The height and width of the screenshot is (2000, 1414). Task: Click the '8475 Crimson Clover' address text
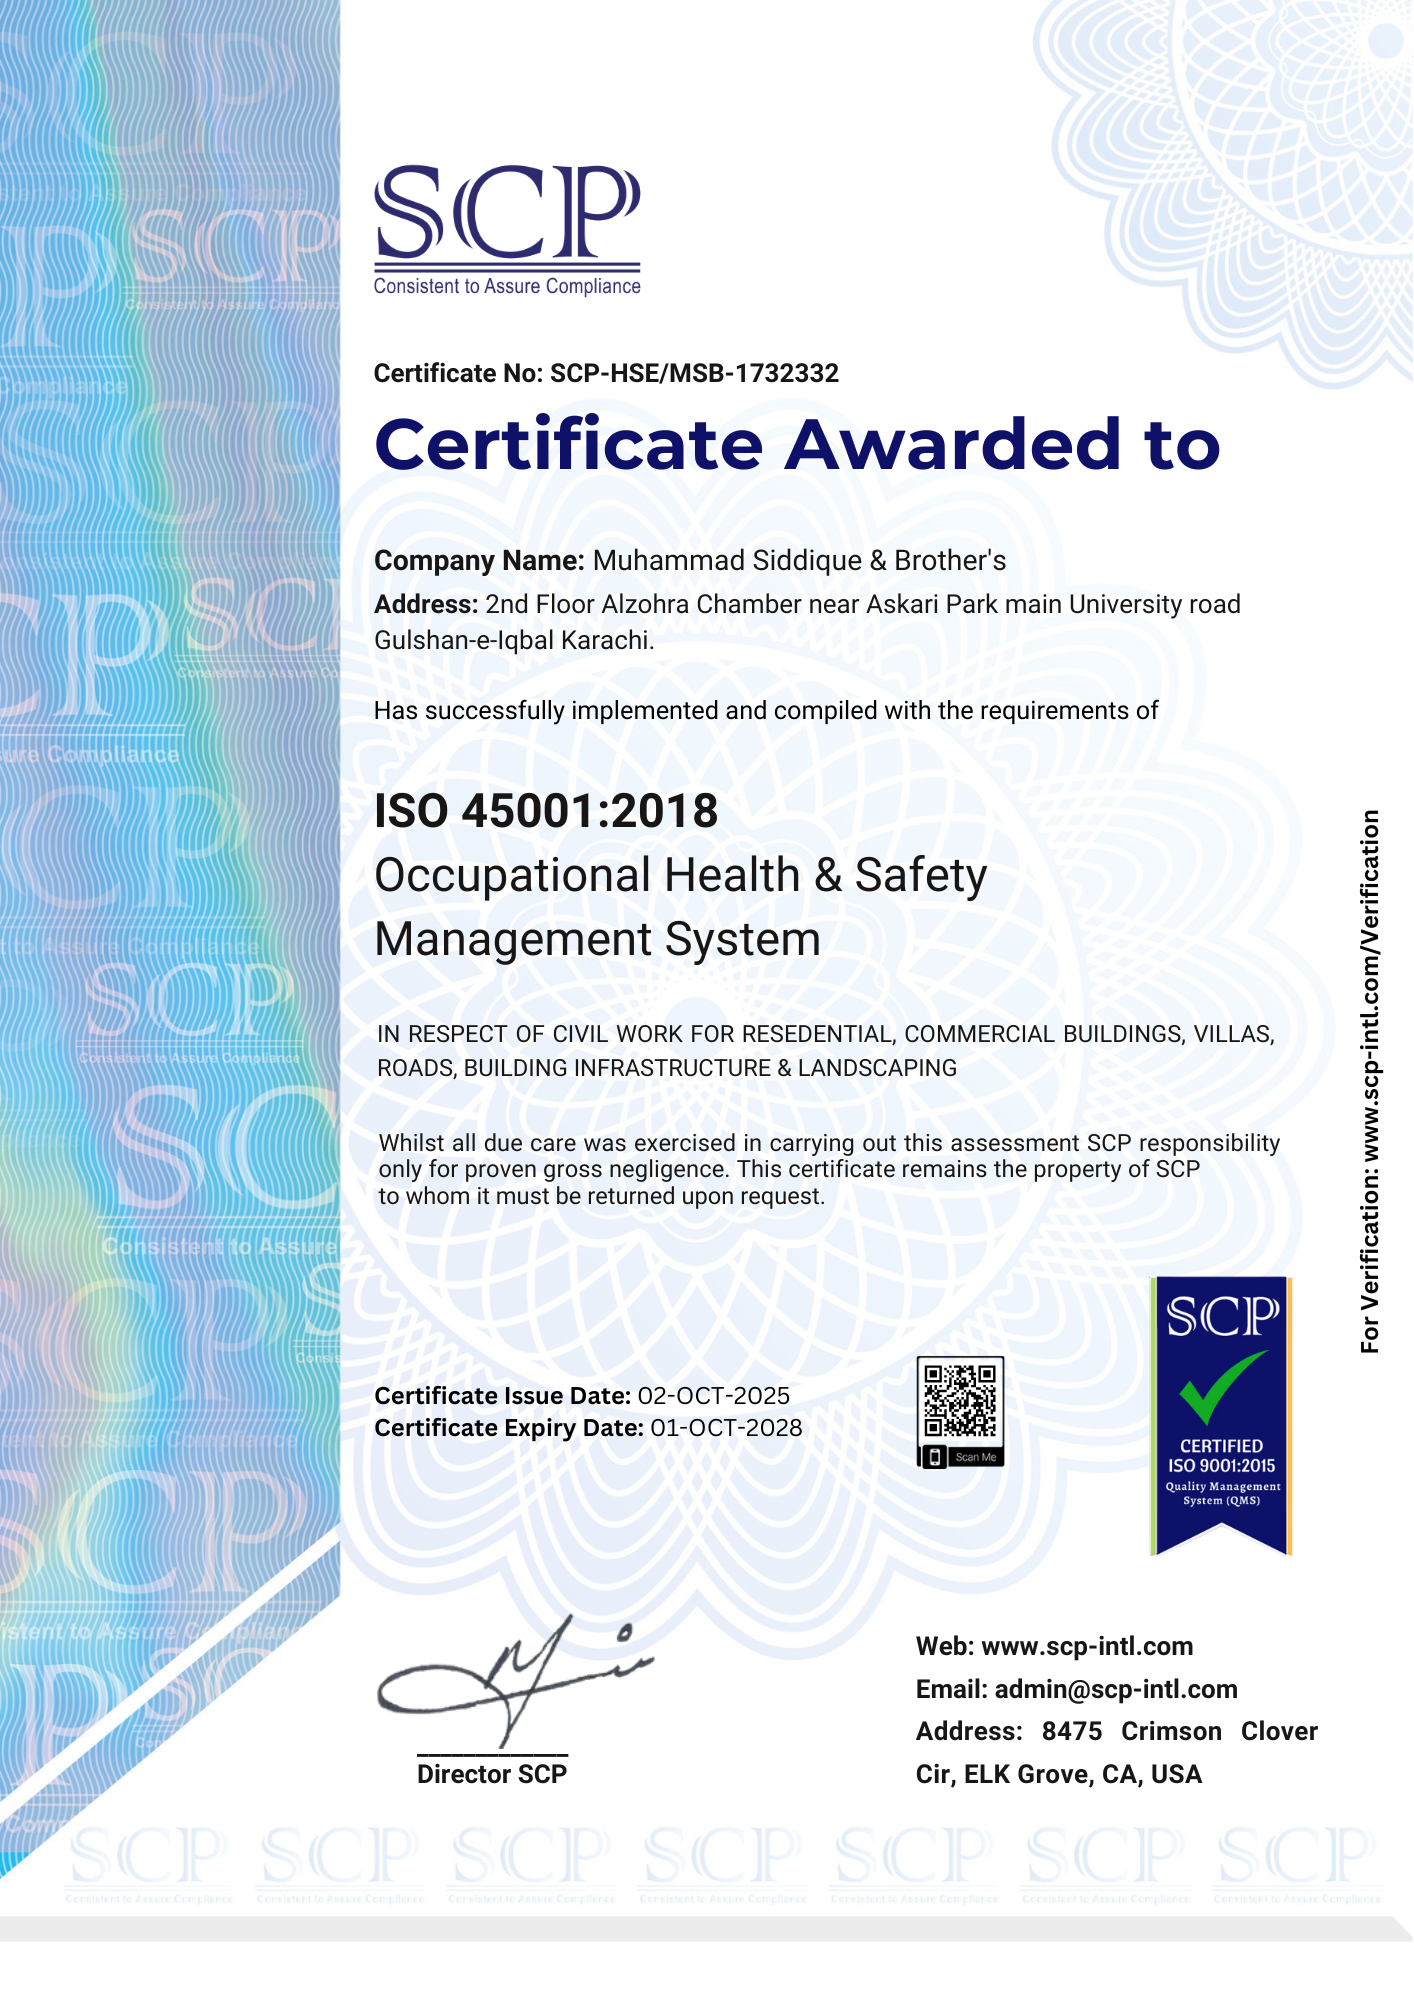point(1180,1731)
